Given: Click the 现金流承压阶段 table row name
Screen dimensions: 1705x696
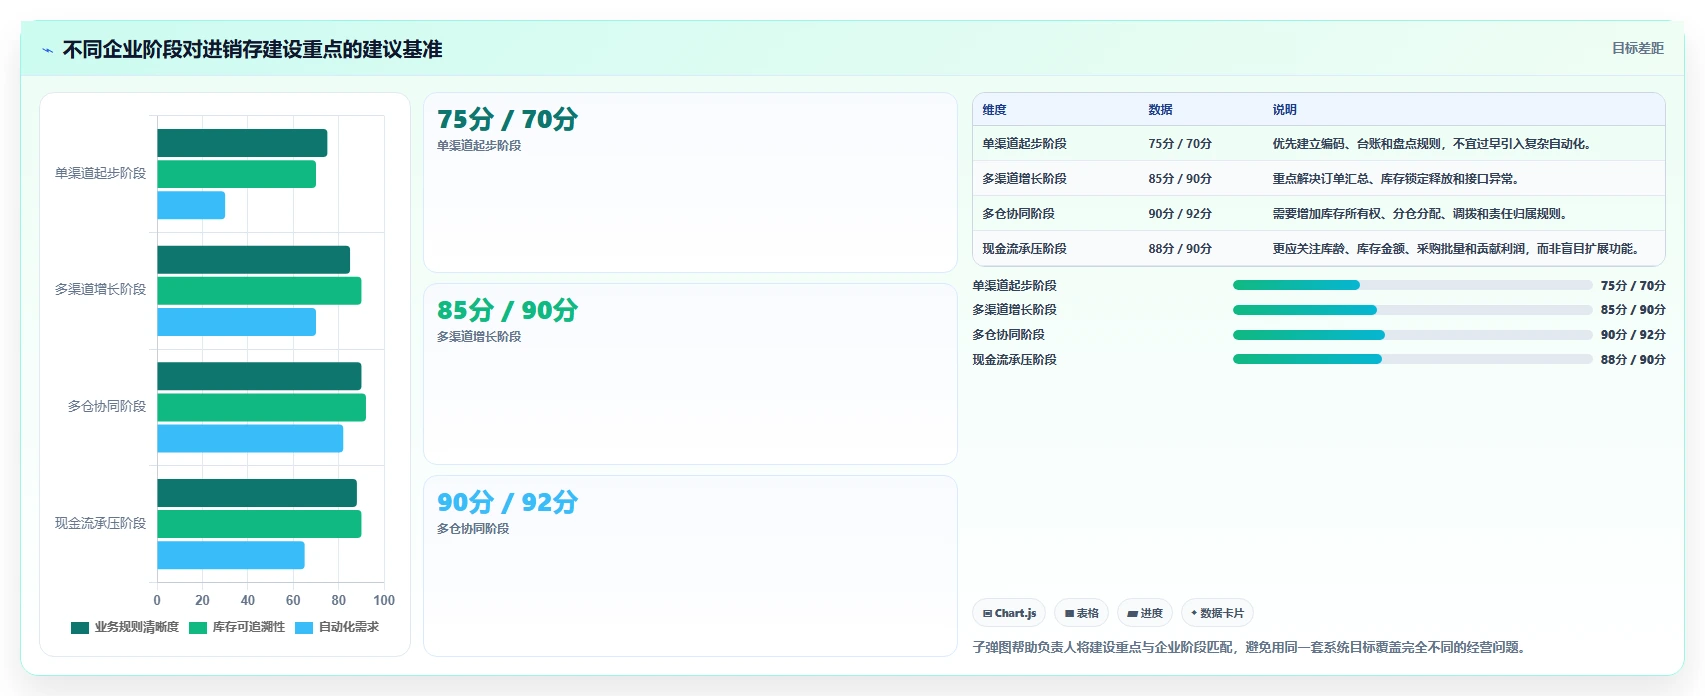Looking at the screenshot, I should (1024, 249).
